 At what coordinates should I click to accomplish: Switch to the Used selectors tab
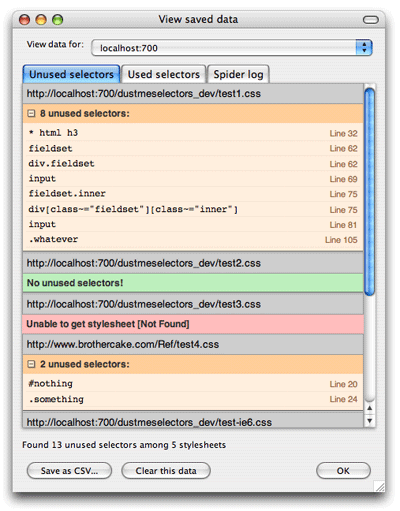pyautogui.click(x=164, y=74)
